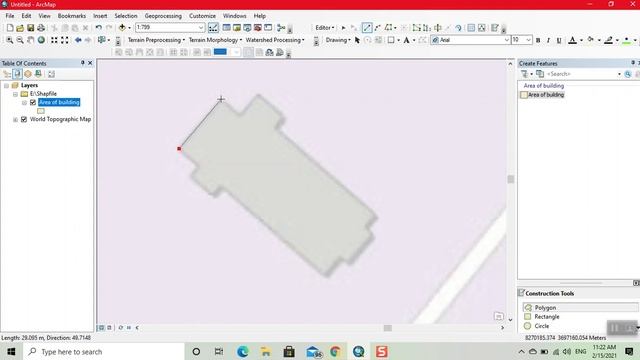Screen dimensions: 640x360
Task: Toggle the World Topographic Map layer checkbox
Action: [x=24, y=120]
